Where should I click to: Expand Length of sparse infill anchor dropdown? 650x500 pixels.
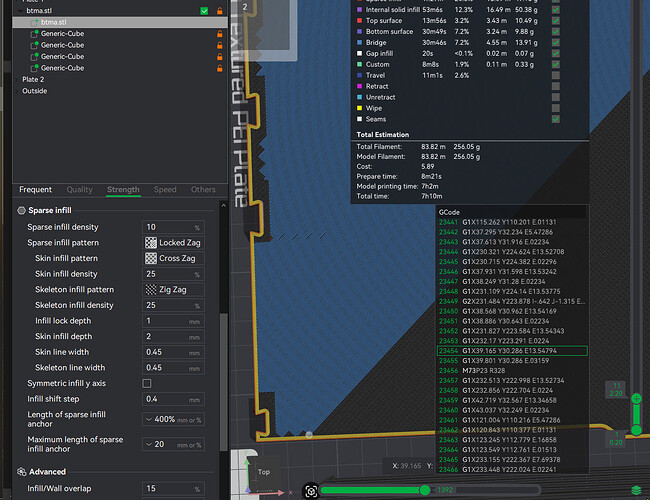[173, 420]
